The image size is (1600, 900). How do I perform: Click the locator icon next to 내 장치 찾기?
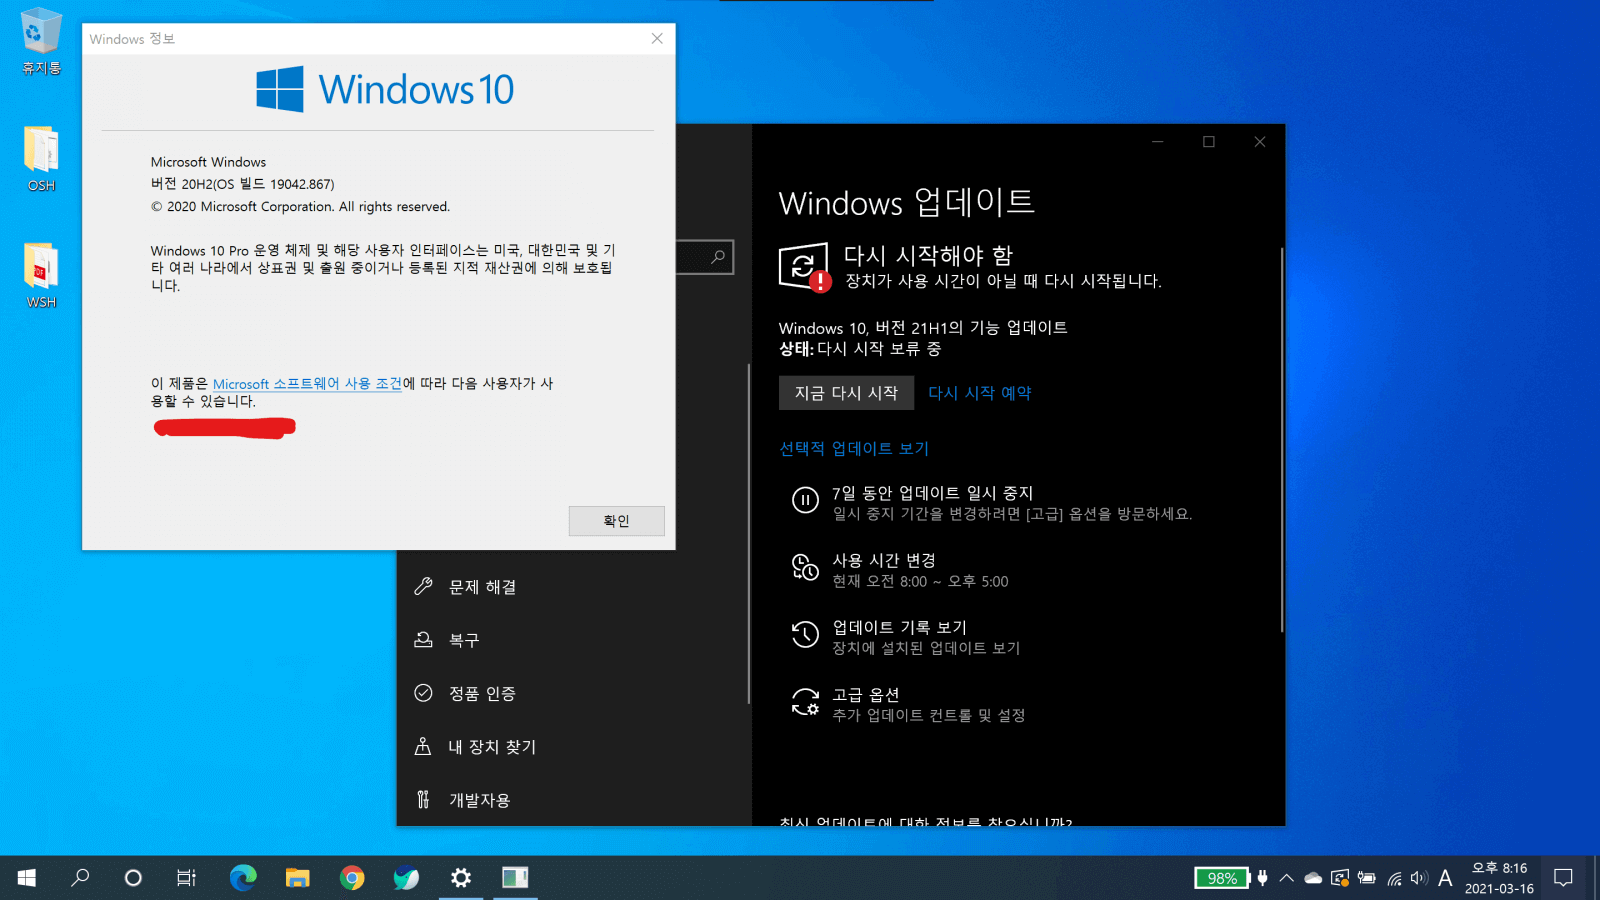pyautogui.click(x=423, y=746)
